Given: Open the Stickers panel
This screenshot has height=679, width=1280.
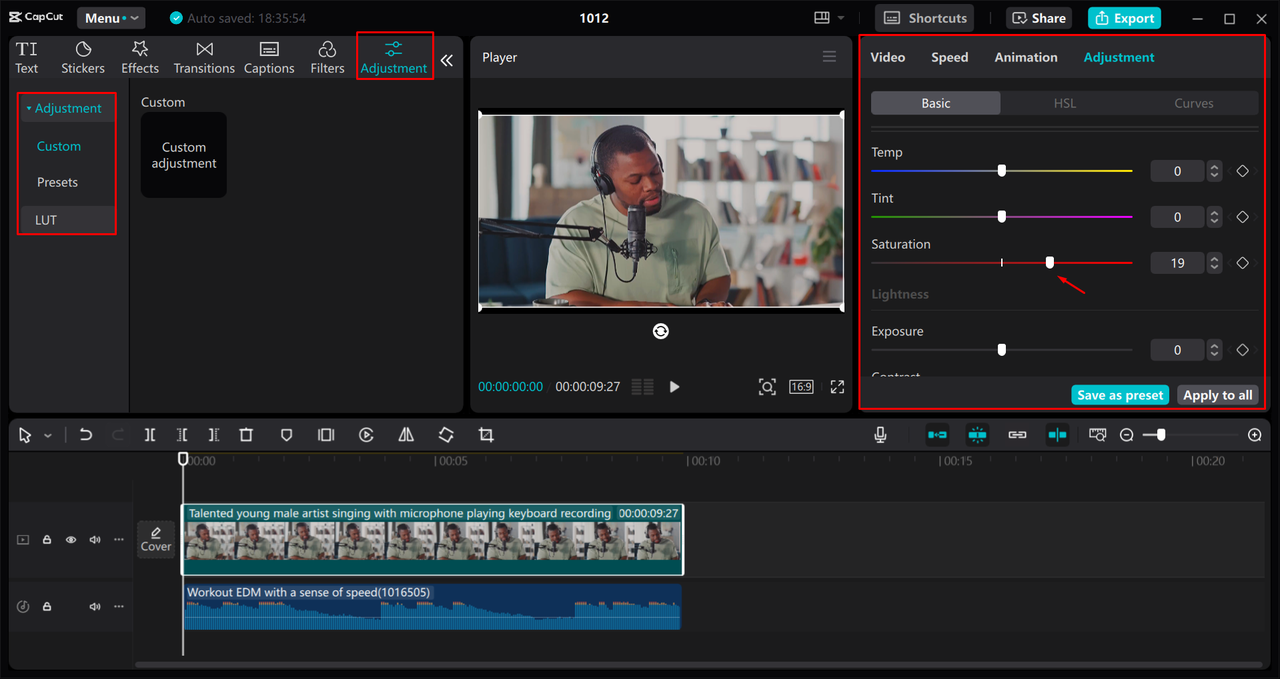Looking at the screenshot, I should [83, 58].
